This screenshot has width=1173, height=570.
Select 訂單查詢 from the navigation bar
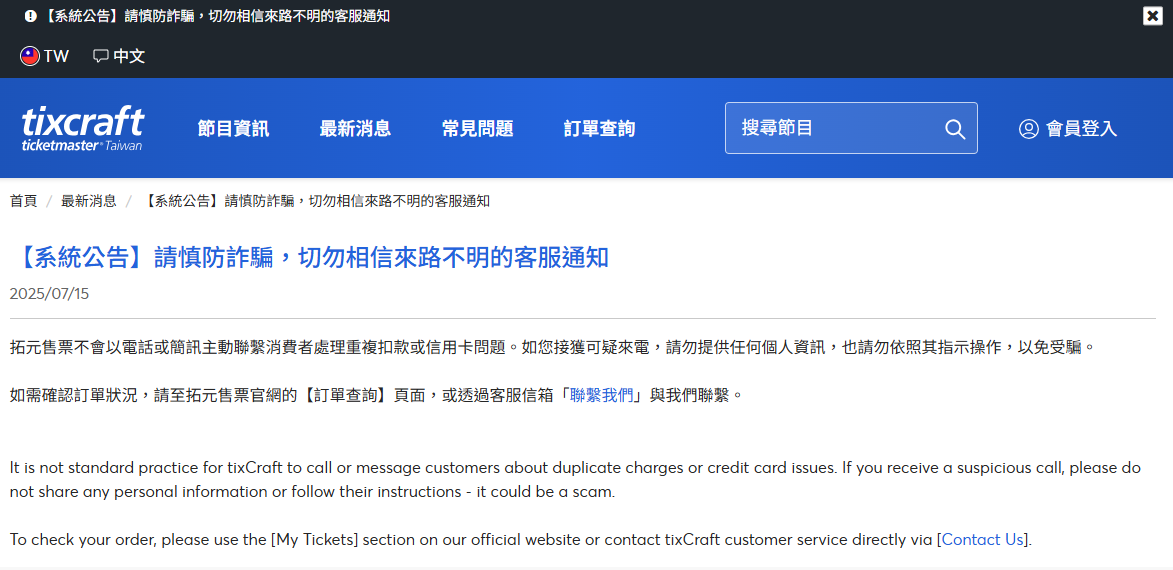pos(599,128)
